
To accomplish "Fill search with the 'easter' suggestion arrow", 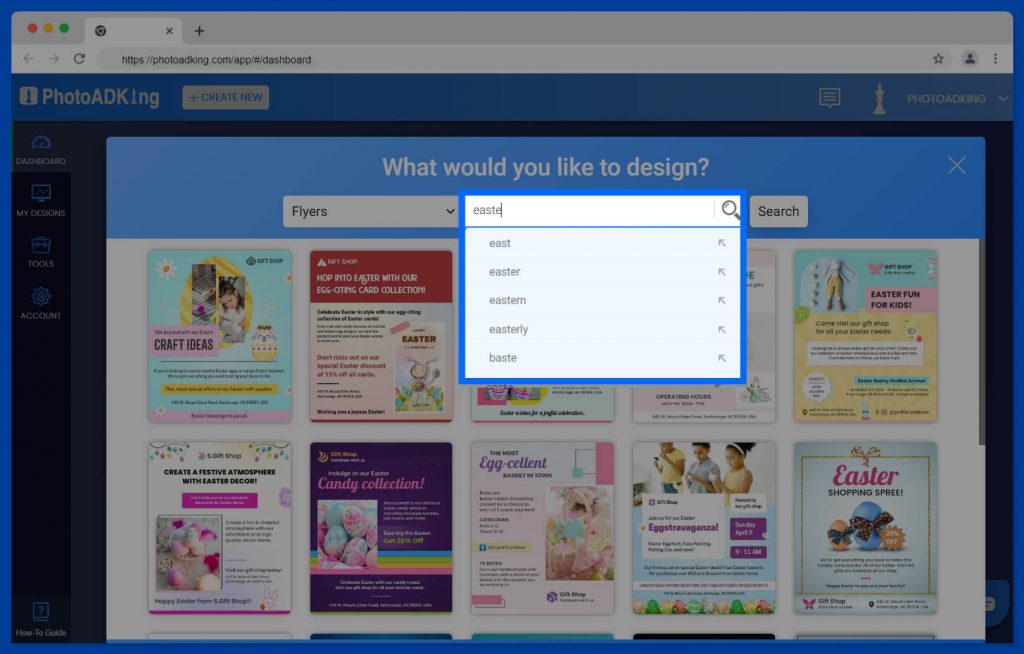I will [722, 272].
